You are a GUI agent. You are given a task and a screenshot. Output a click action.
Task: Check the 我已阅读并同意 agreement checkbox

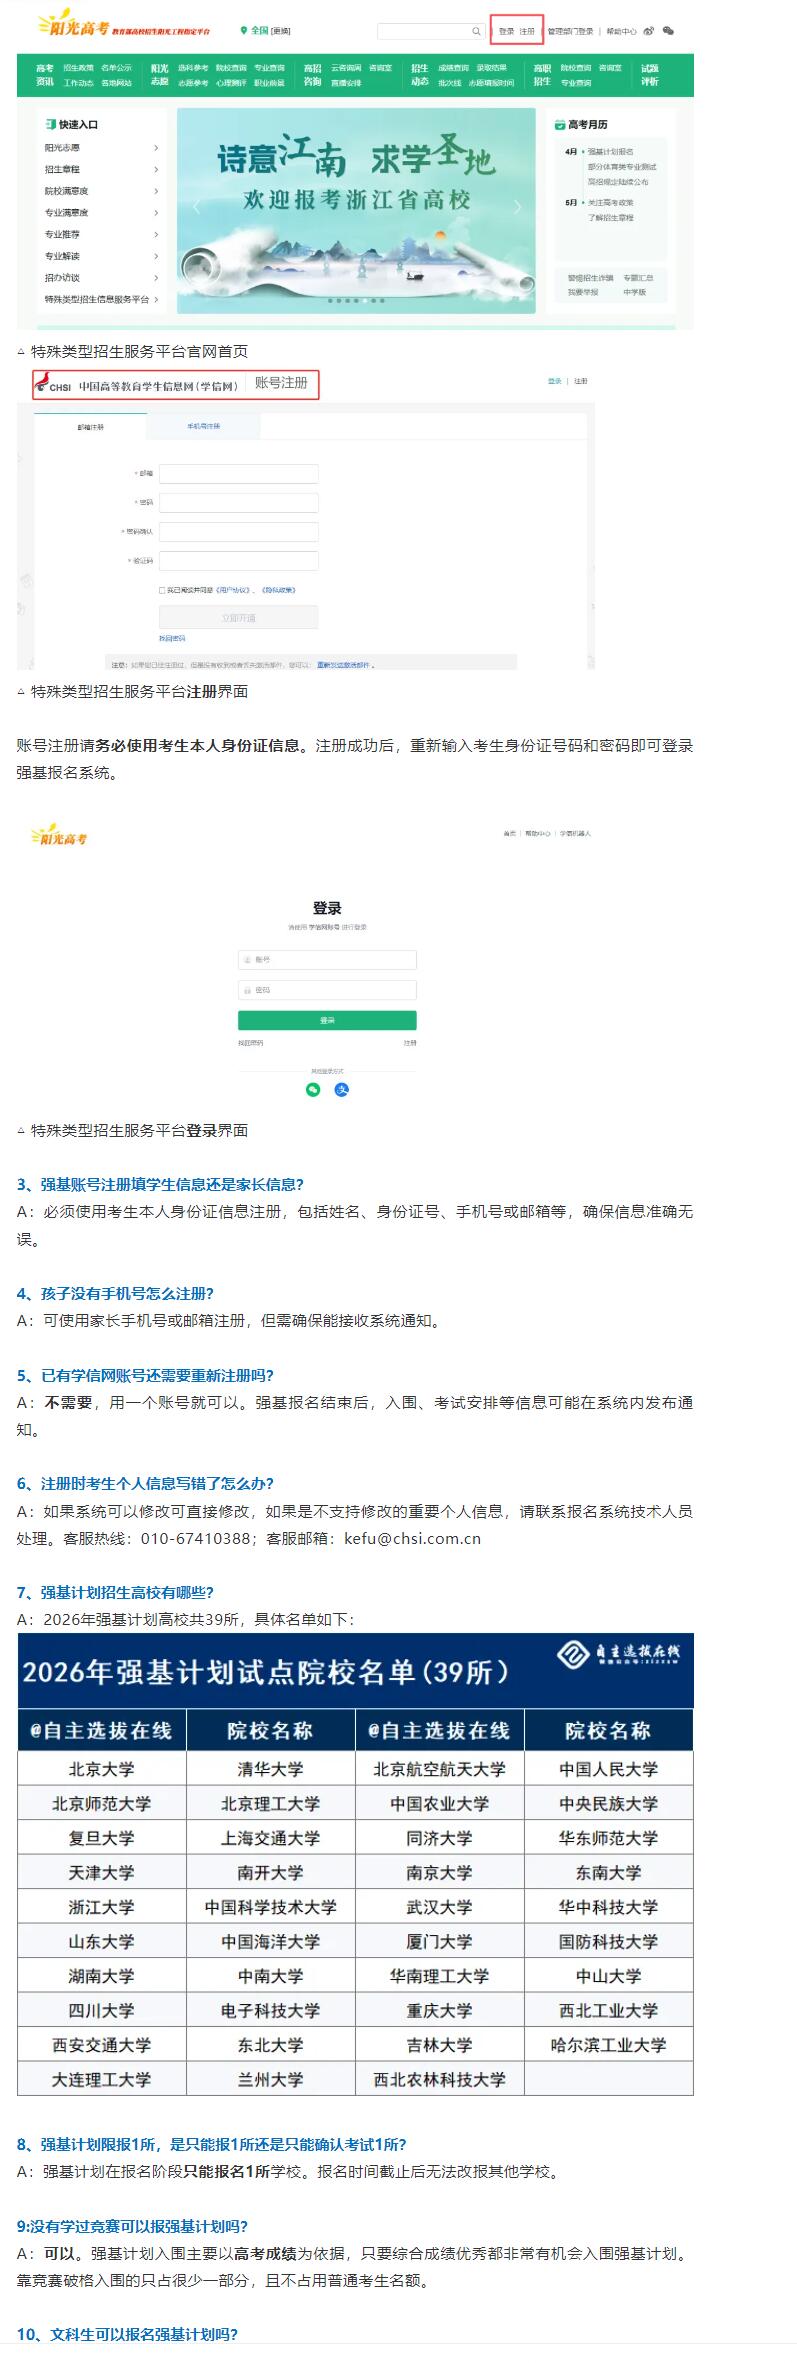162,590
